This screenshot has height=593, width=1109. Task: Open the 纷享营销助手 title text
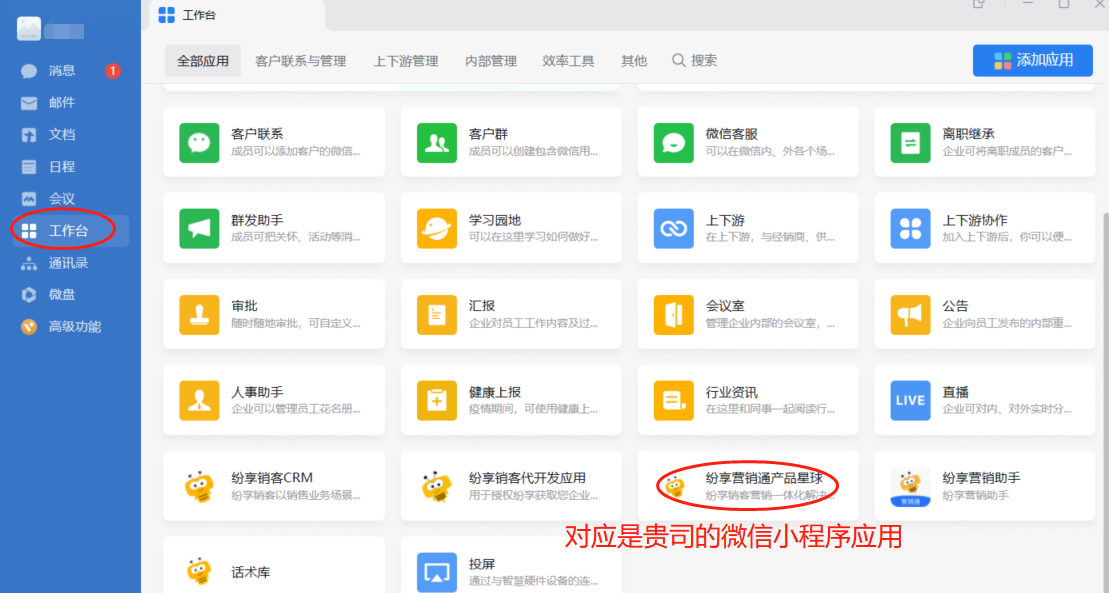[982, 478]
